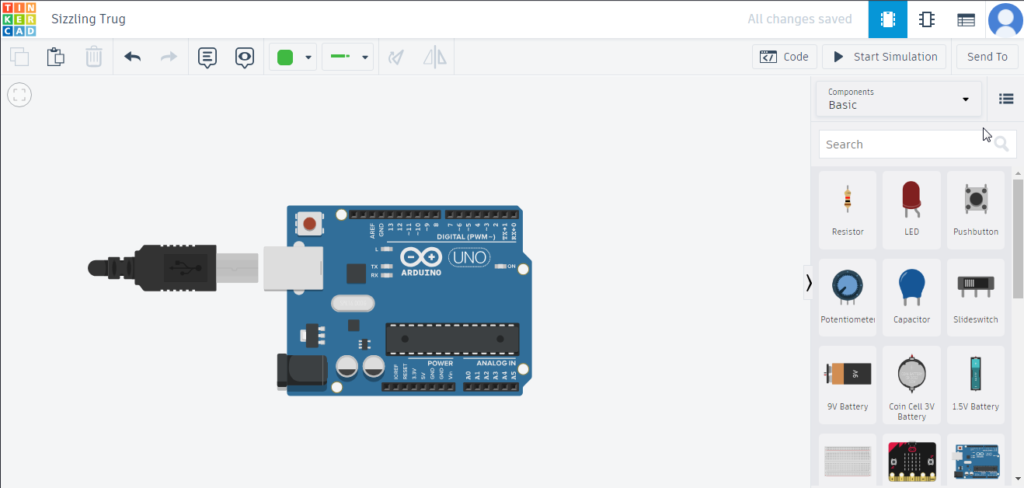Mirror the selected component

pos(434,57)
